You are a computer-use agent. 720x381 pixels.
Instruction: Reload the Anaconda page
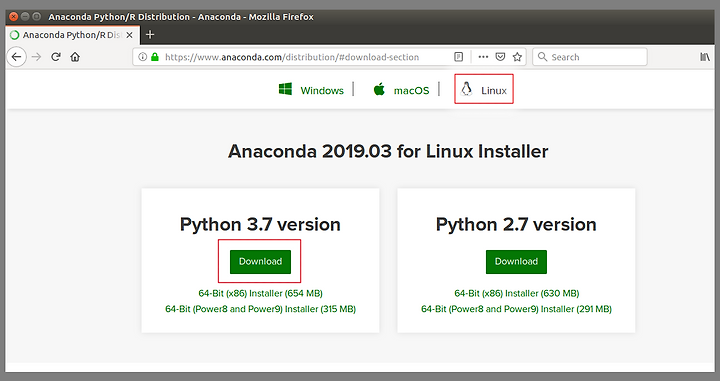point(56,57)
